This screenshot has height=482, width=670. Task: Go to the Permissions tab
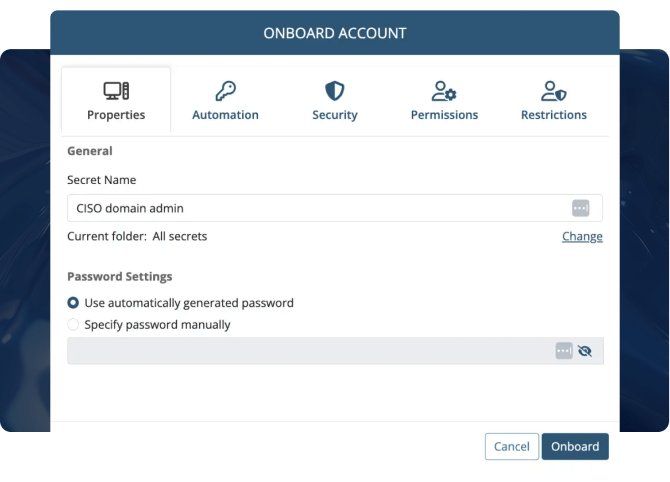[444, 100]
